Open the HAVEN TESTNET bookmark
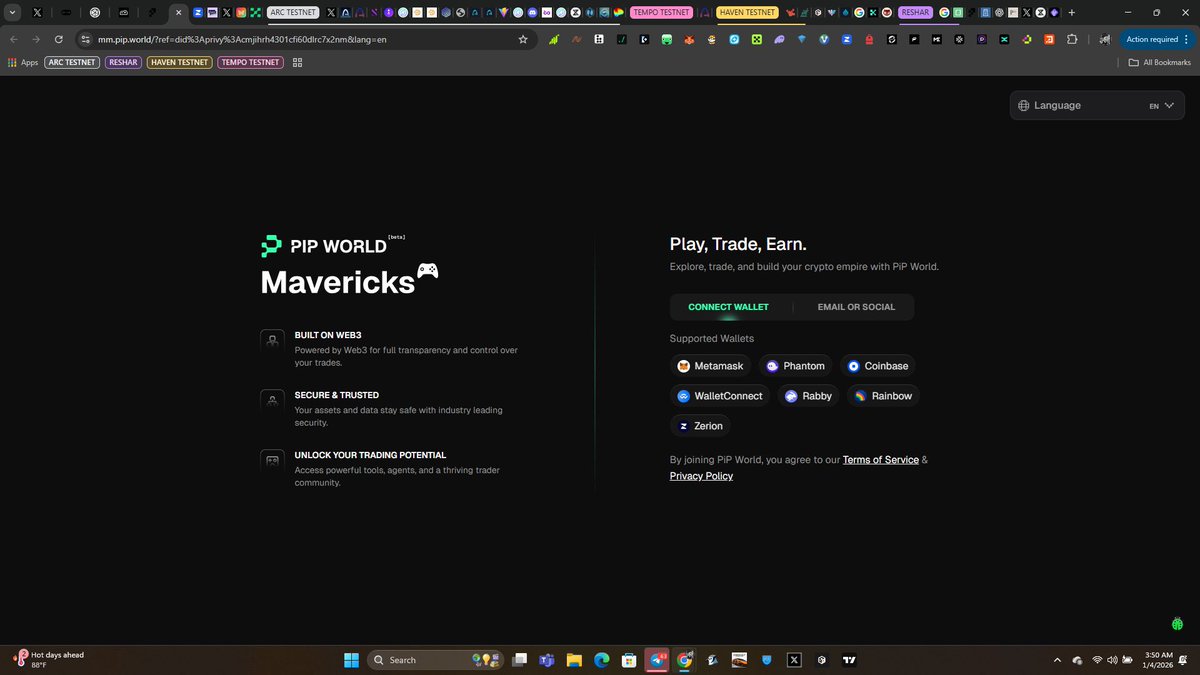Image resolution: width=1200 pixels, height=675 pixels. [179, 62]
